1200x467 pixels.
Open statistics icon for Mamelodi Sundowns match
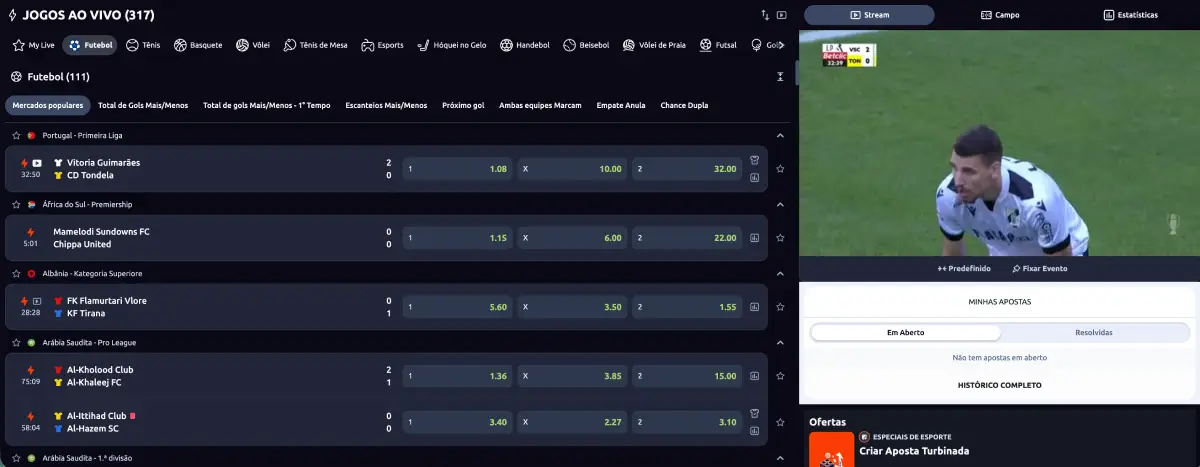tap(754, 238)
